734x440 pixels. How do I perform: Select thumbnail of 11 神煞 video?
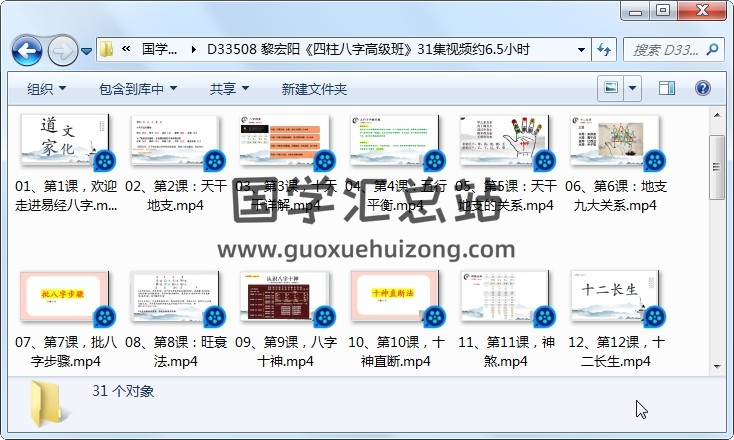[505, 296]
